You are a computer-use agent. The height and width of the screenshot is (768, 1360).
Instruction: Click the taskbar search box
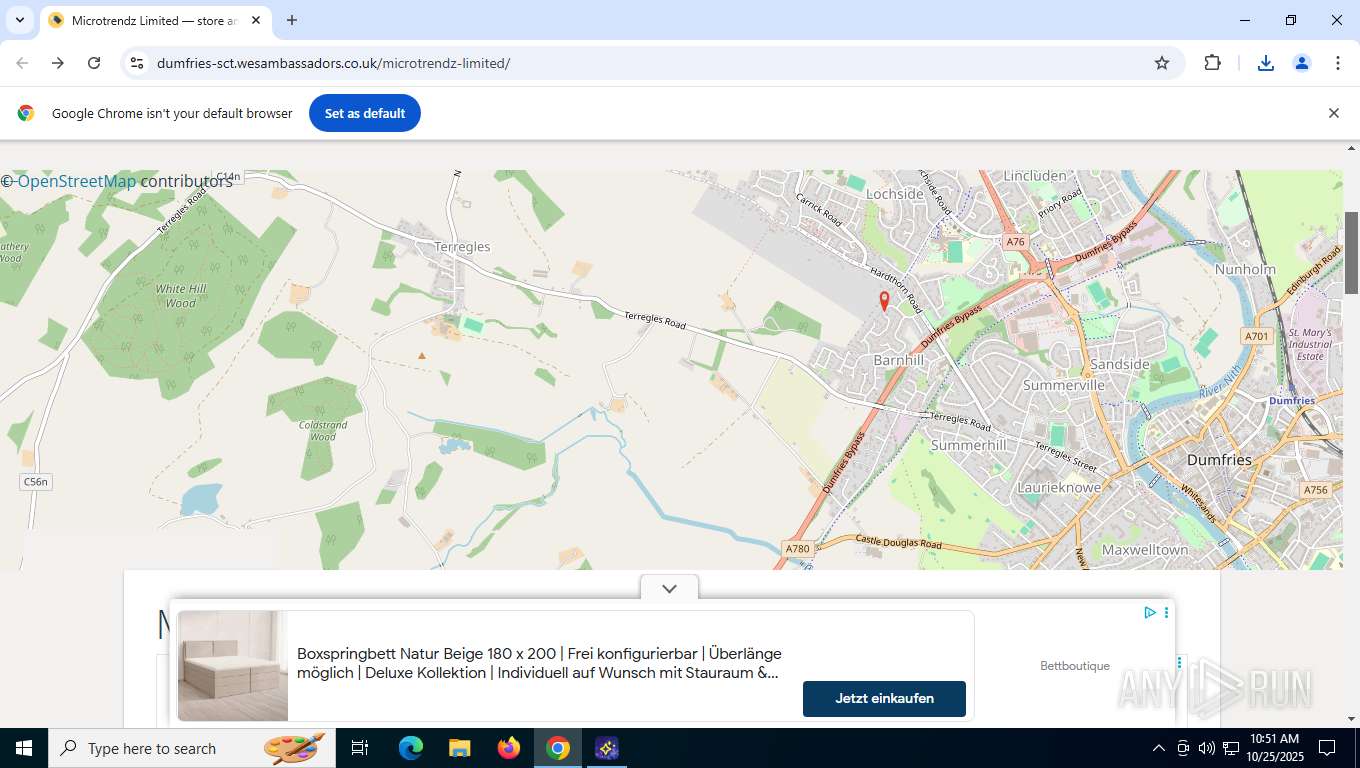(190, 748)
